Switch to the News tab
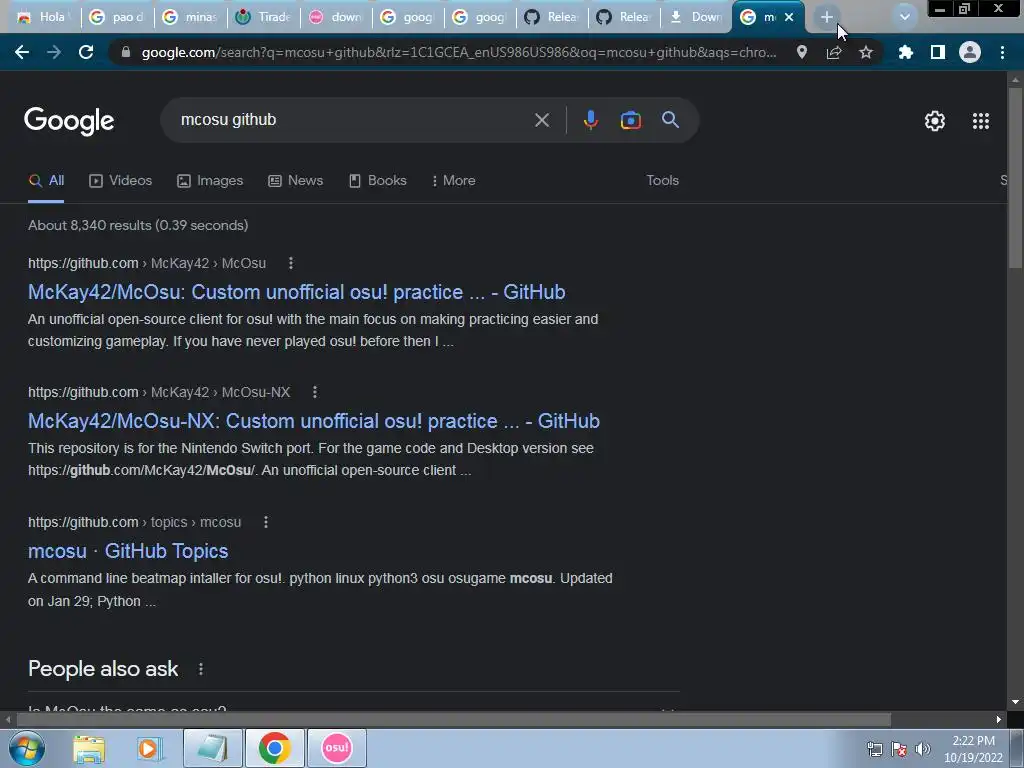1024x768 pixels. tap(296, 181)
